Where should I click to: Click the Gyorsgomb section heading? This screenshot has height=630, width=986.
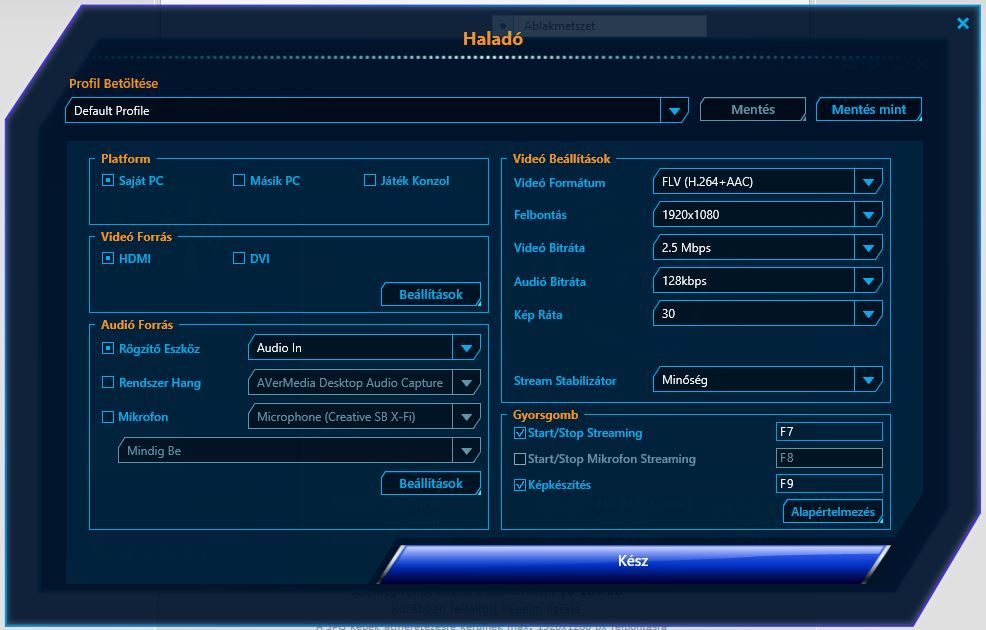[545, 415]
